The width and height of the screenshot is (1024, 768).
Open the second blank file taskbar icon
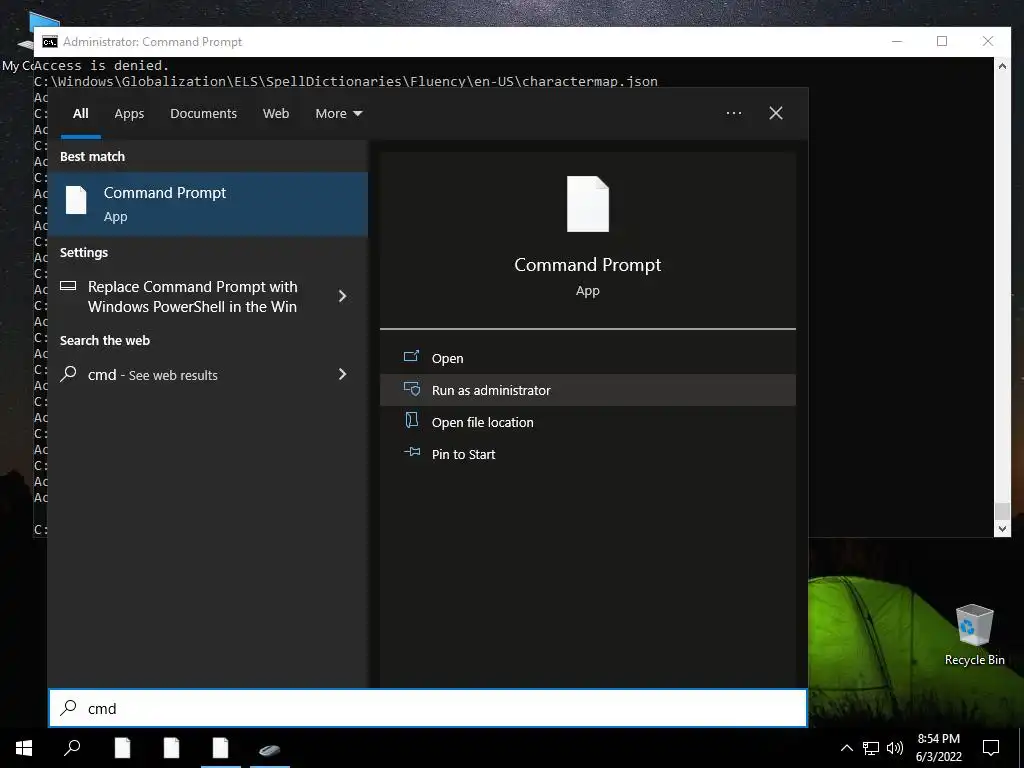[171, 748]
